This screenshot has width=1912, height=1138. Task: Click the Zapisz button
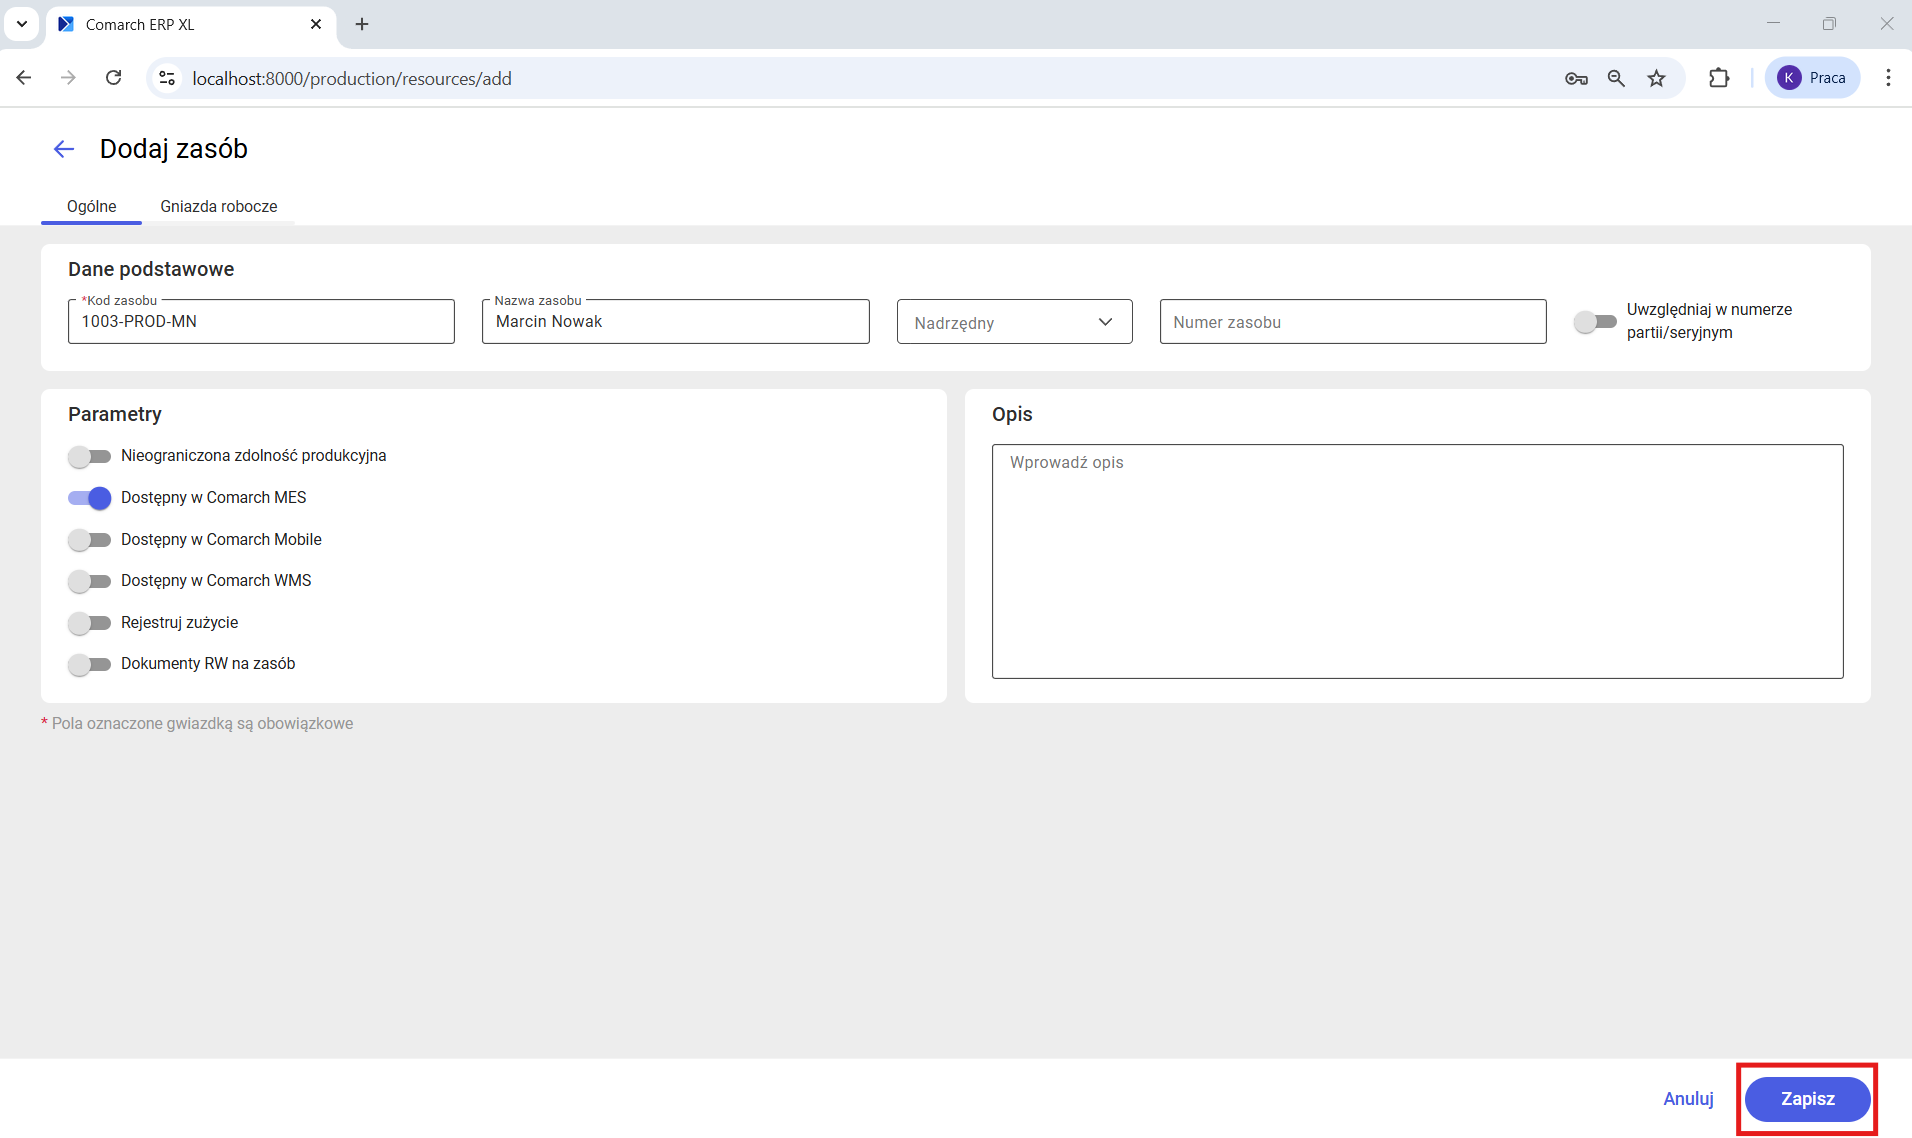coord(1807,1099)
